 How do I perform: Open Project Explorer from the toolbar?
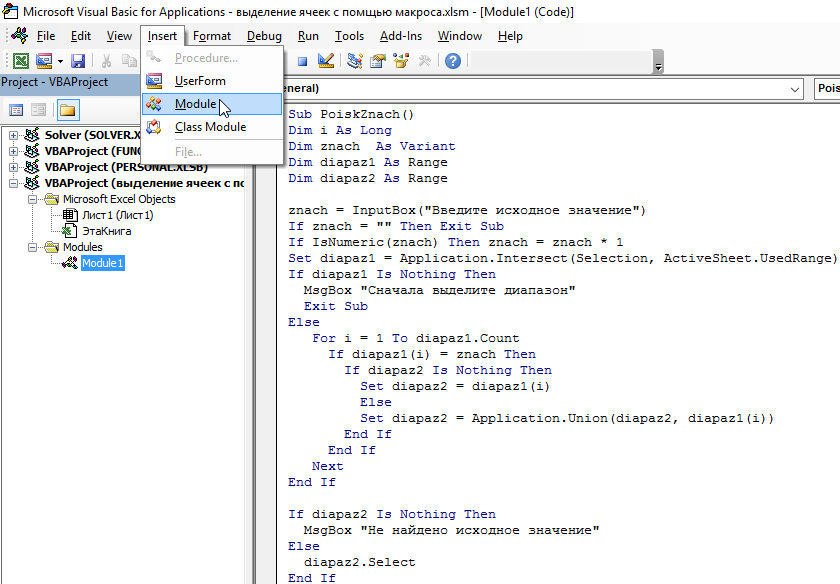[355, 61]
